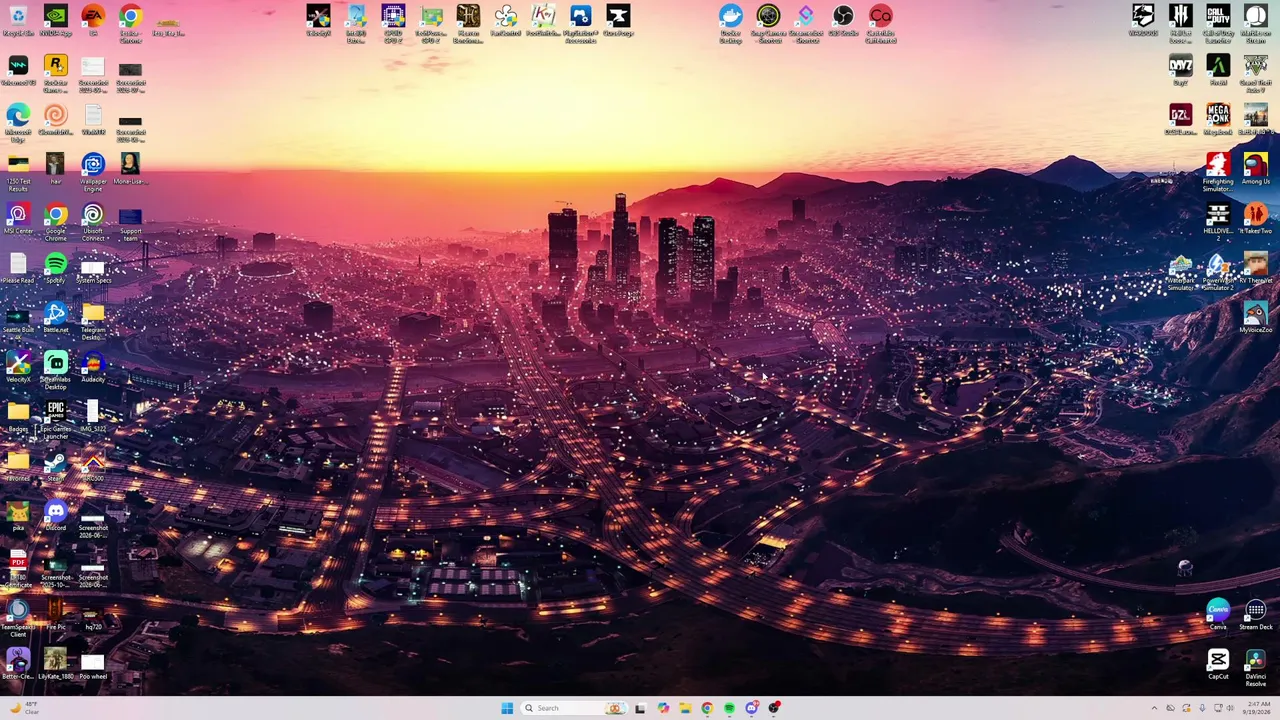
Task: Select the Please Read text file
Action: pos(18,268)
